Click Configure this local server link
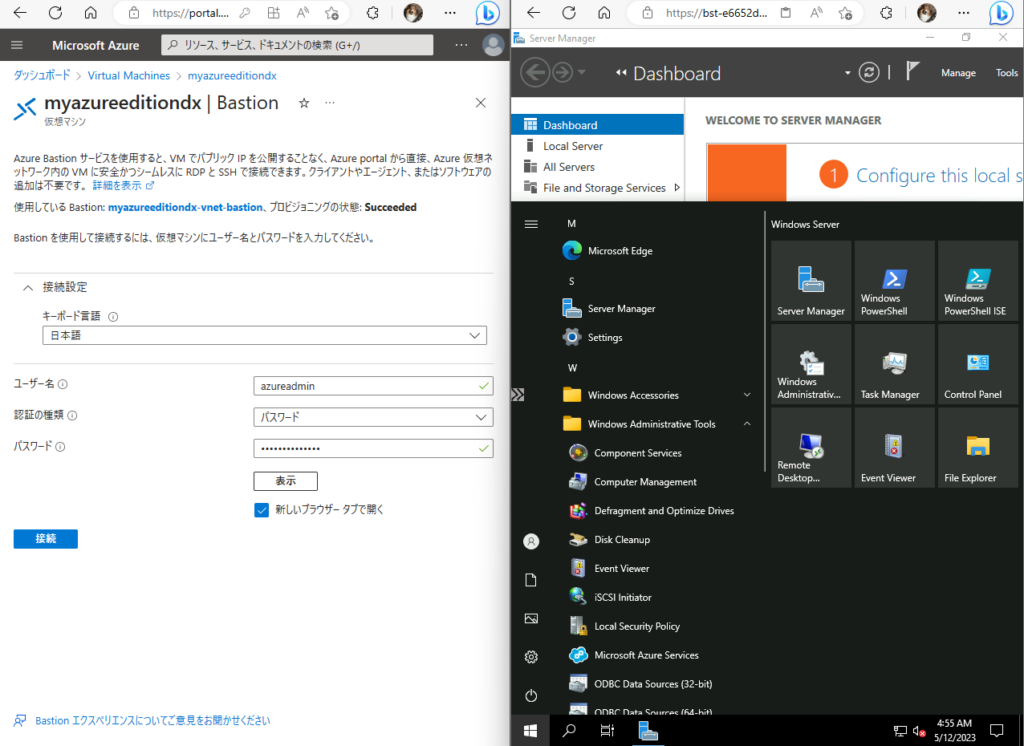Viewport: 1024px width, 746px height. pos(939,175)
